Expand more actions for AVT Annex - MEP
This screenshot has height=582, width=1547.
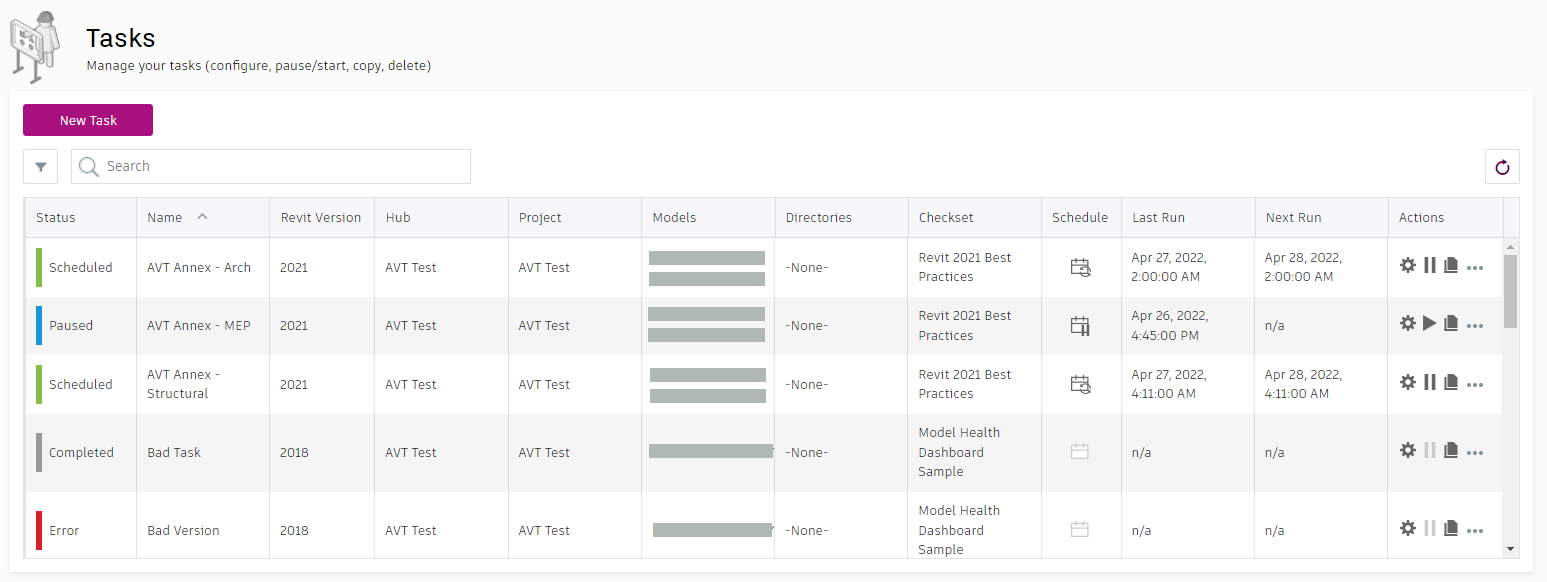tap(1475, 326)
